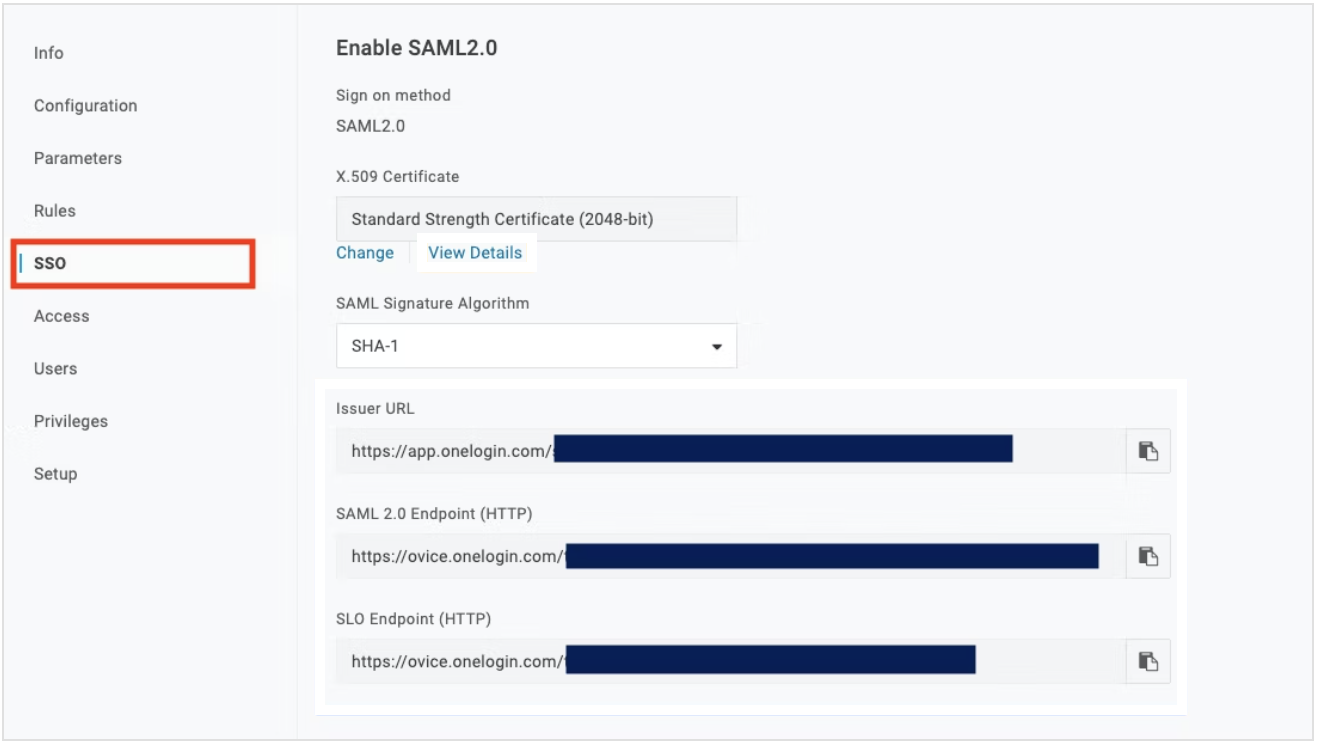
Task: Open the Setup section
Action: coord(56,474)
